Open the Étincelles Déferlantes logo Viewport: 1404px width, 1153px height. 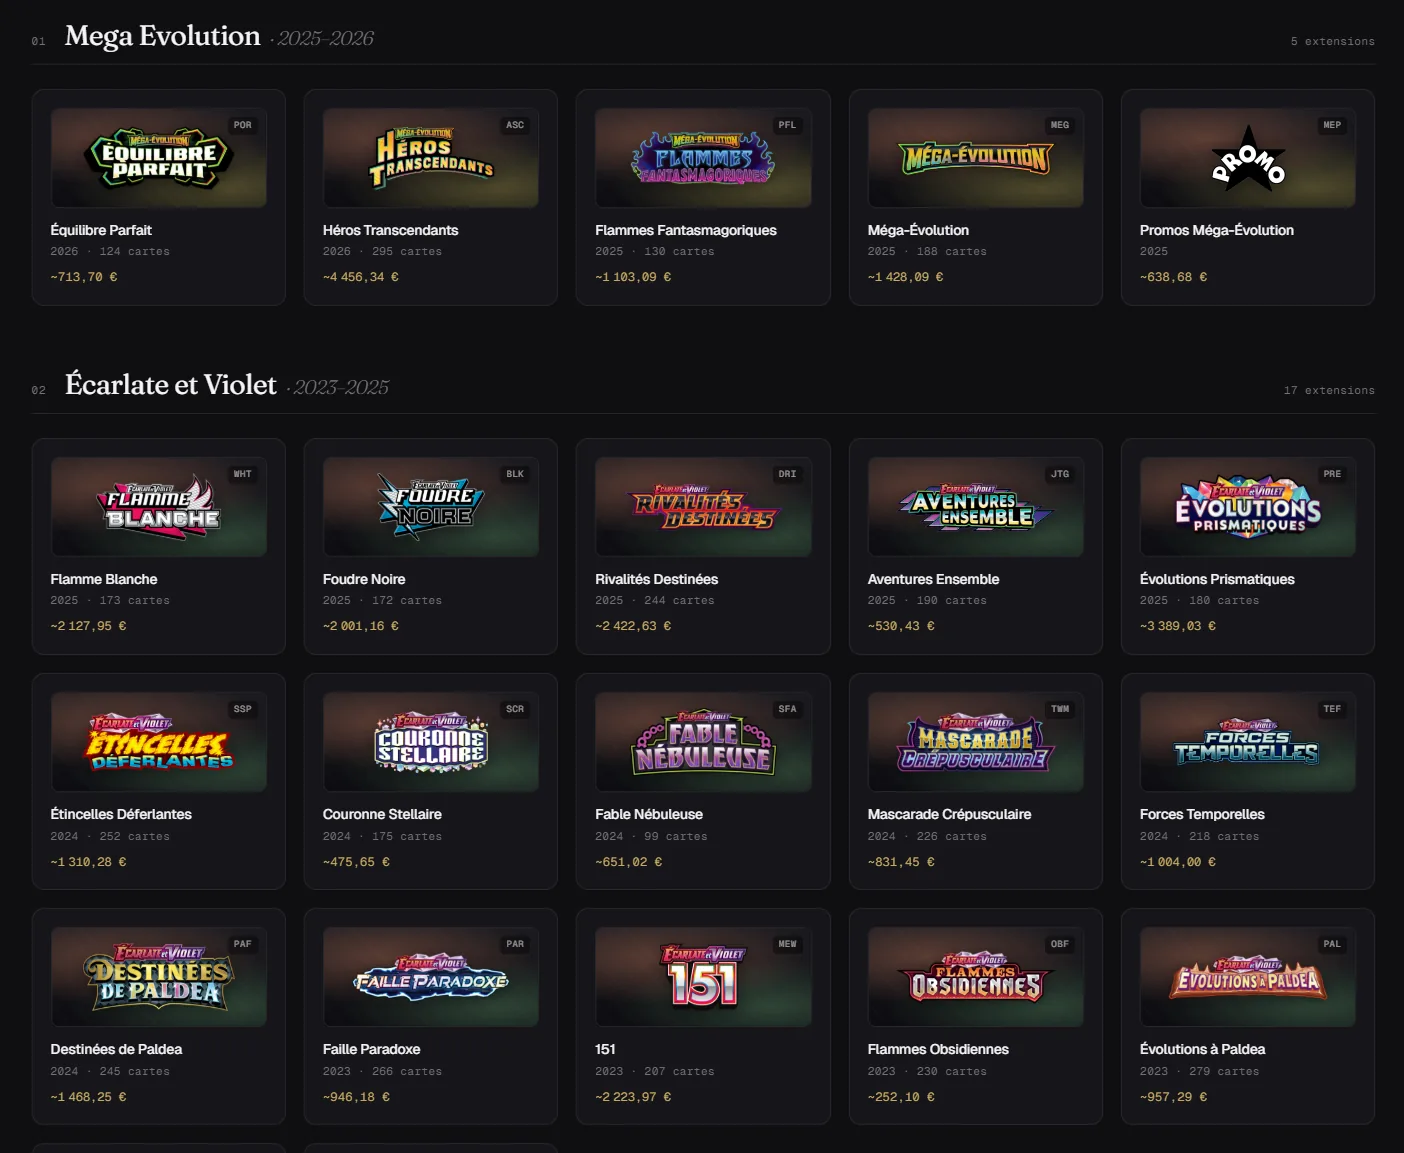pos(159,742)
